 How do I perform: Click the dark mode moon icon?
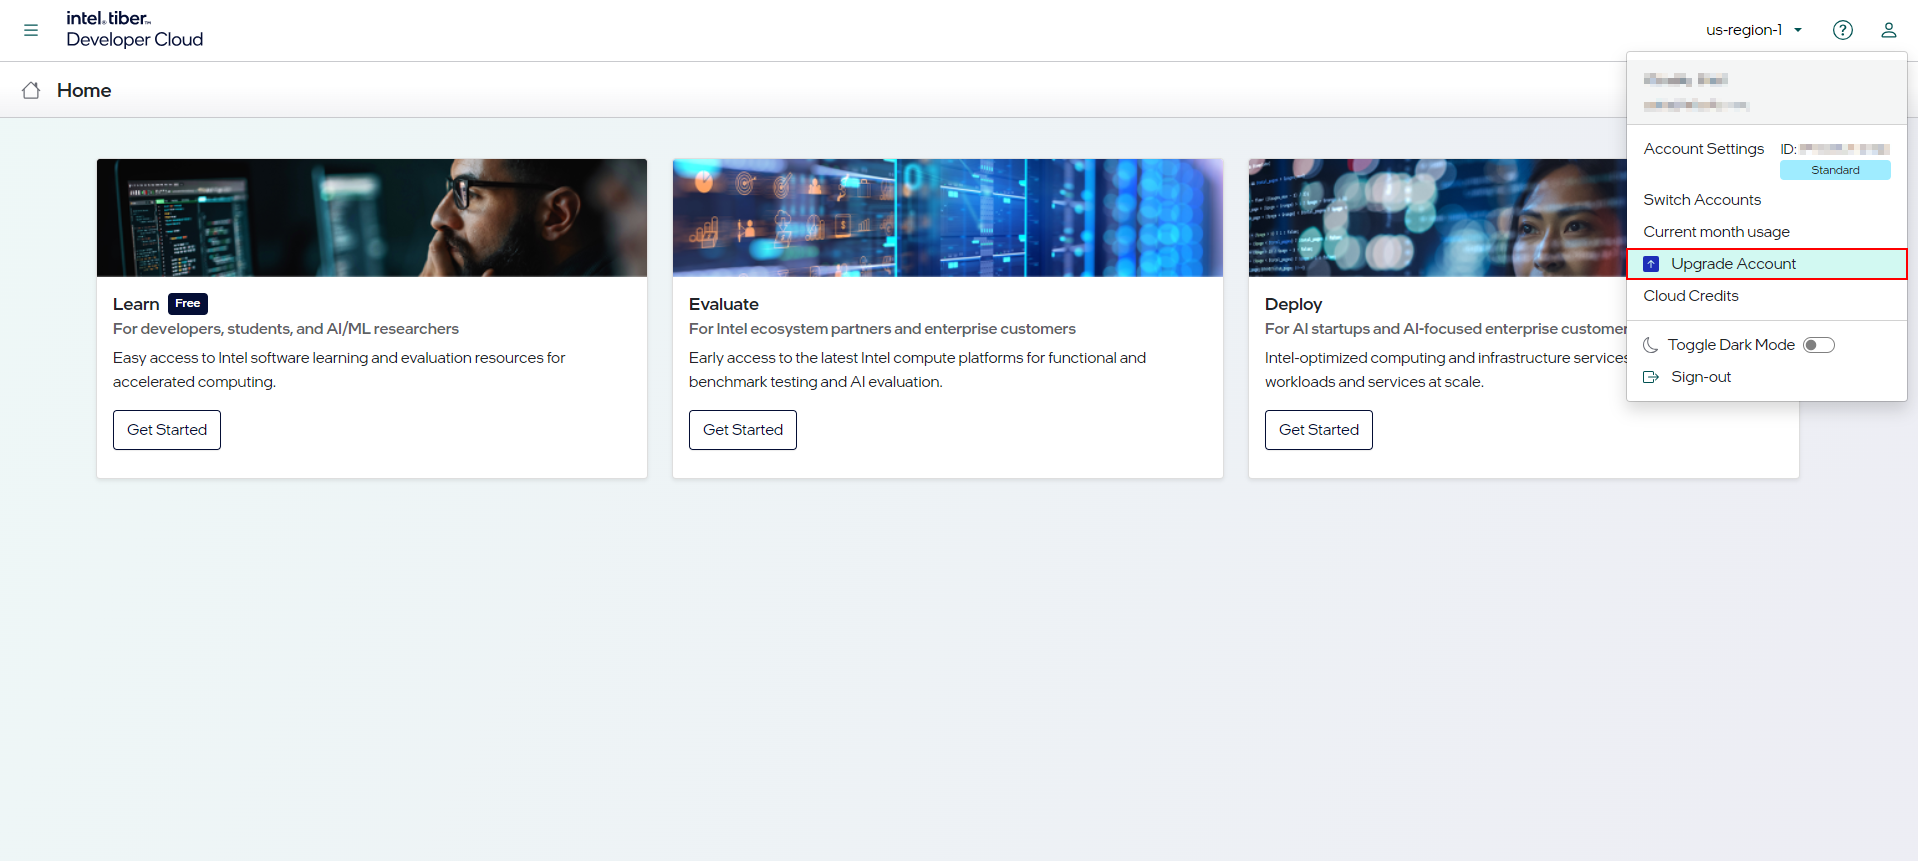[x=1651, y=345]
